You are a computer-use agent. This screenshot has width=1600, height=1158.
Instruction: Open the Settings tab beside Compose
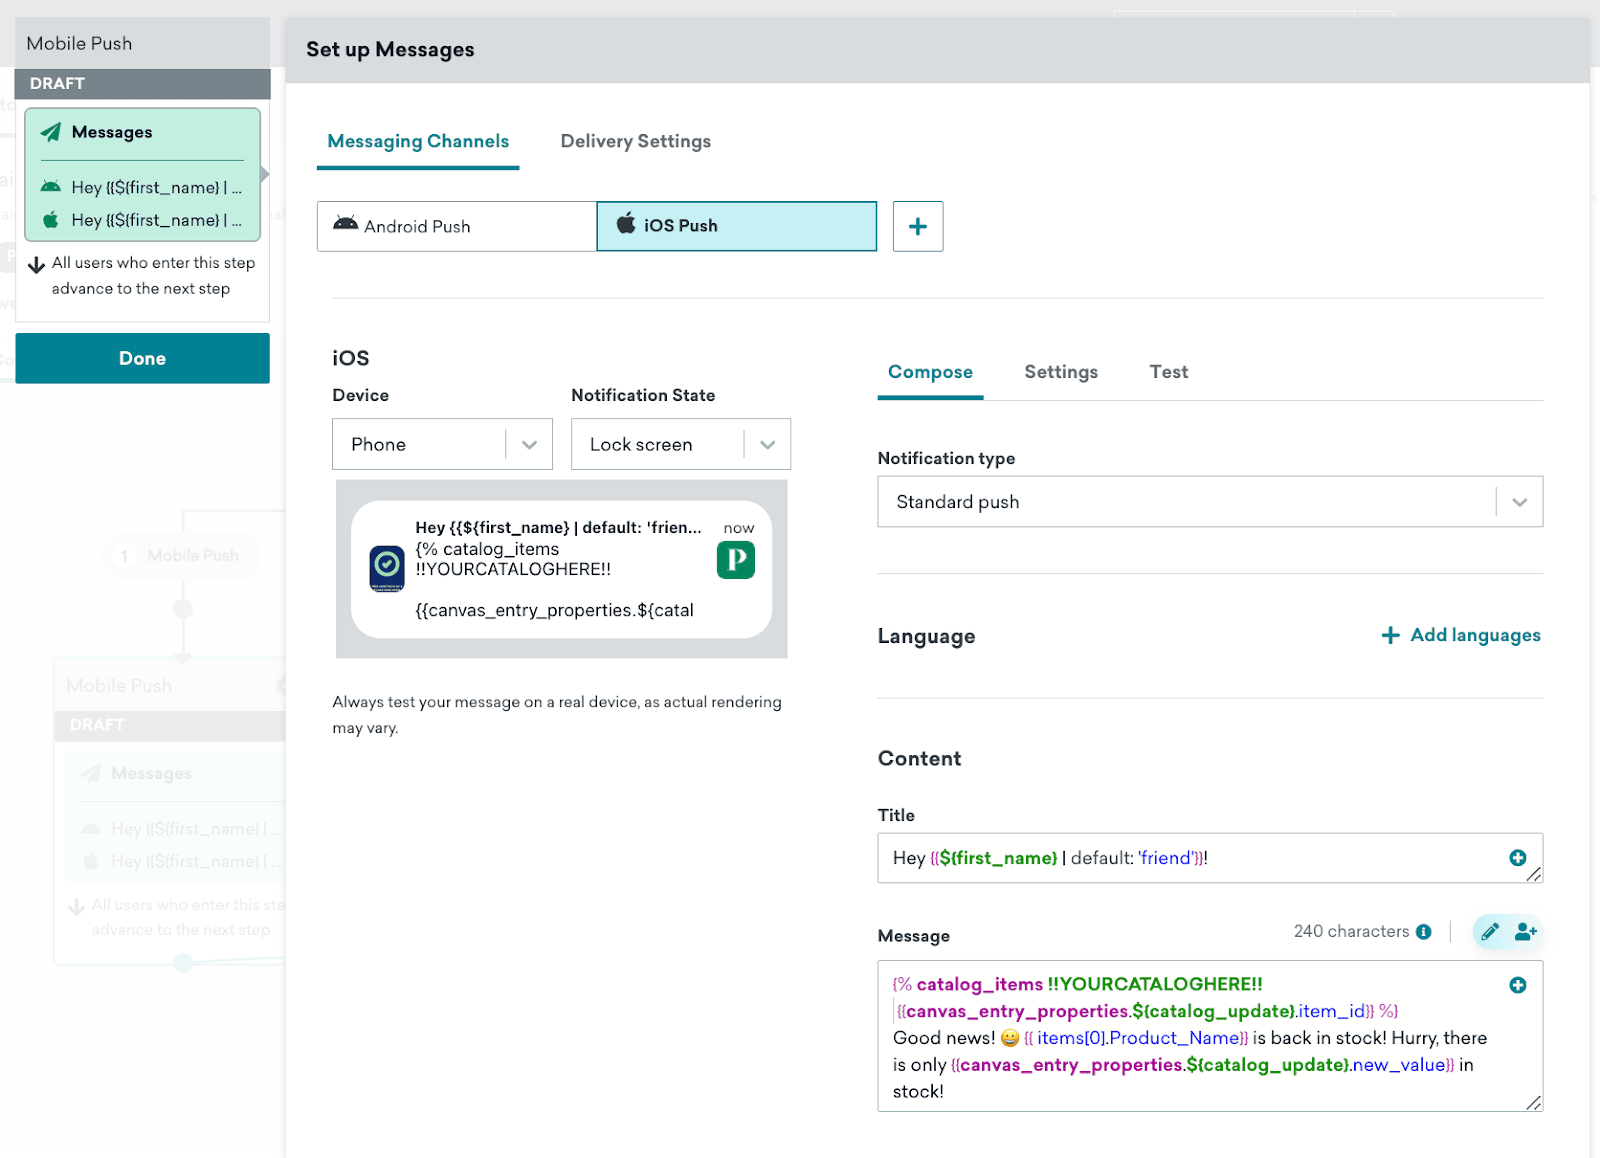[1061, 372]
